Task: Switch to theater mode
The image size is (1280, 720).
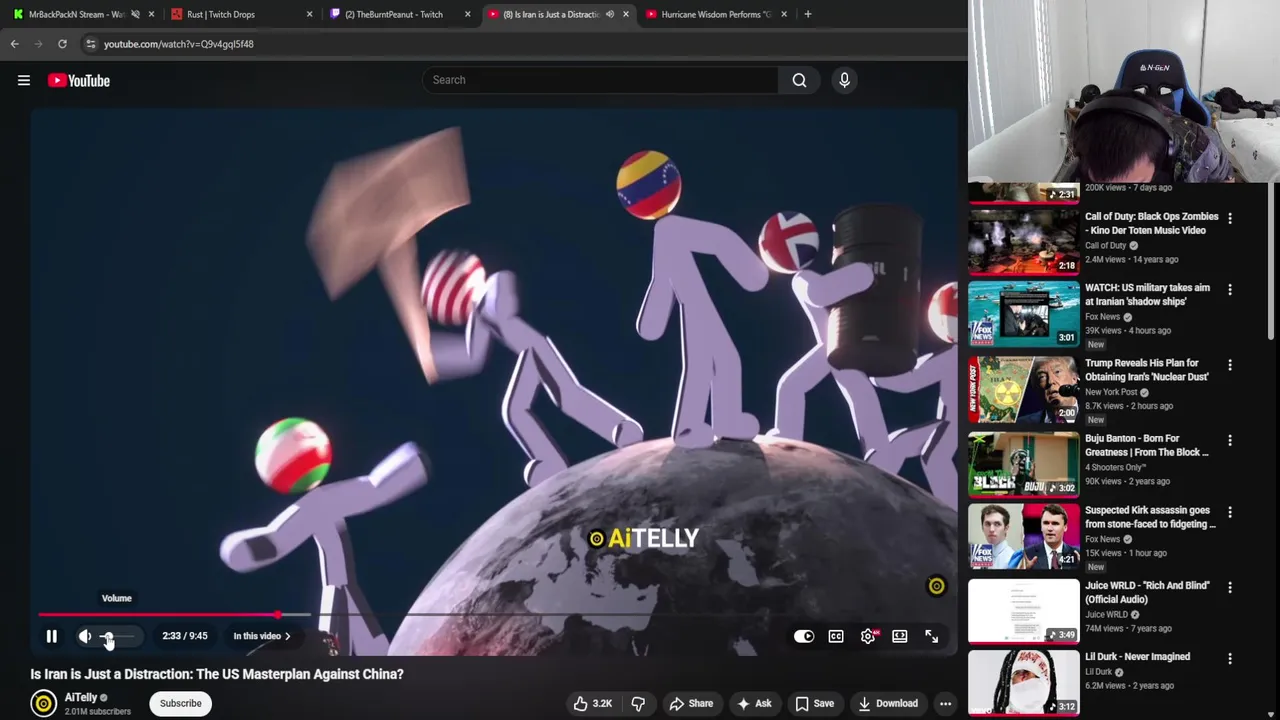Action: [x=900, y=636]
